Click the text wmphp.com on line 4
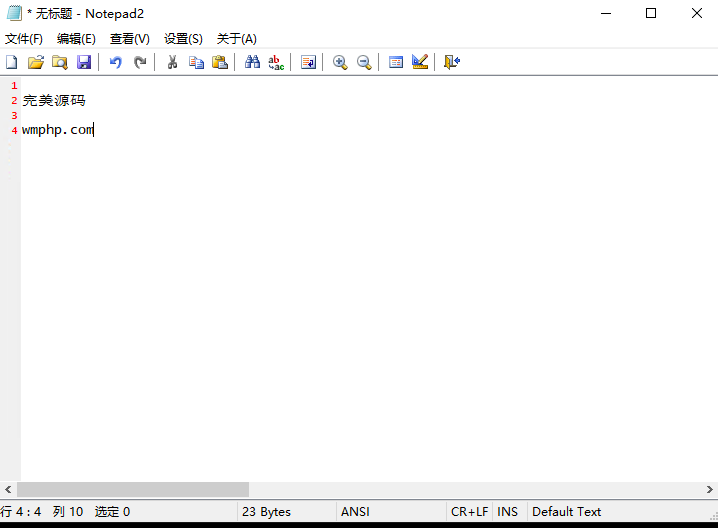The height and width of the screenshot is (528, 718). click(58, 130)
